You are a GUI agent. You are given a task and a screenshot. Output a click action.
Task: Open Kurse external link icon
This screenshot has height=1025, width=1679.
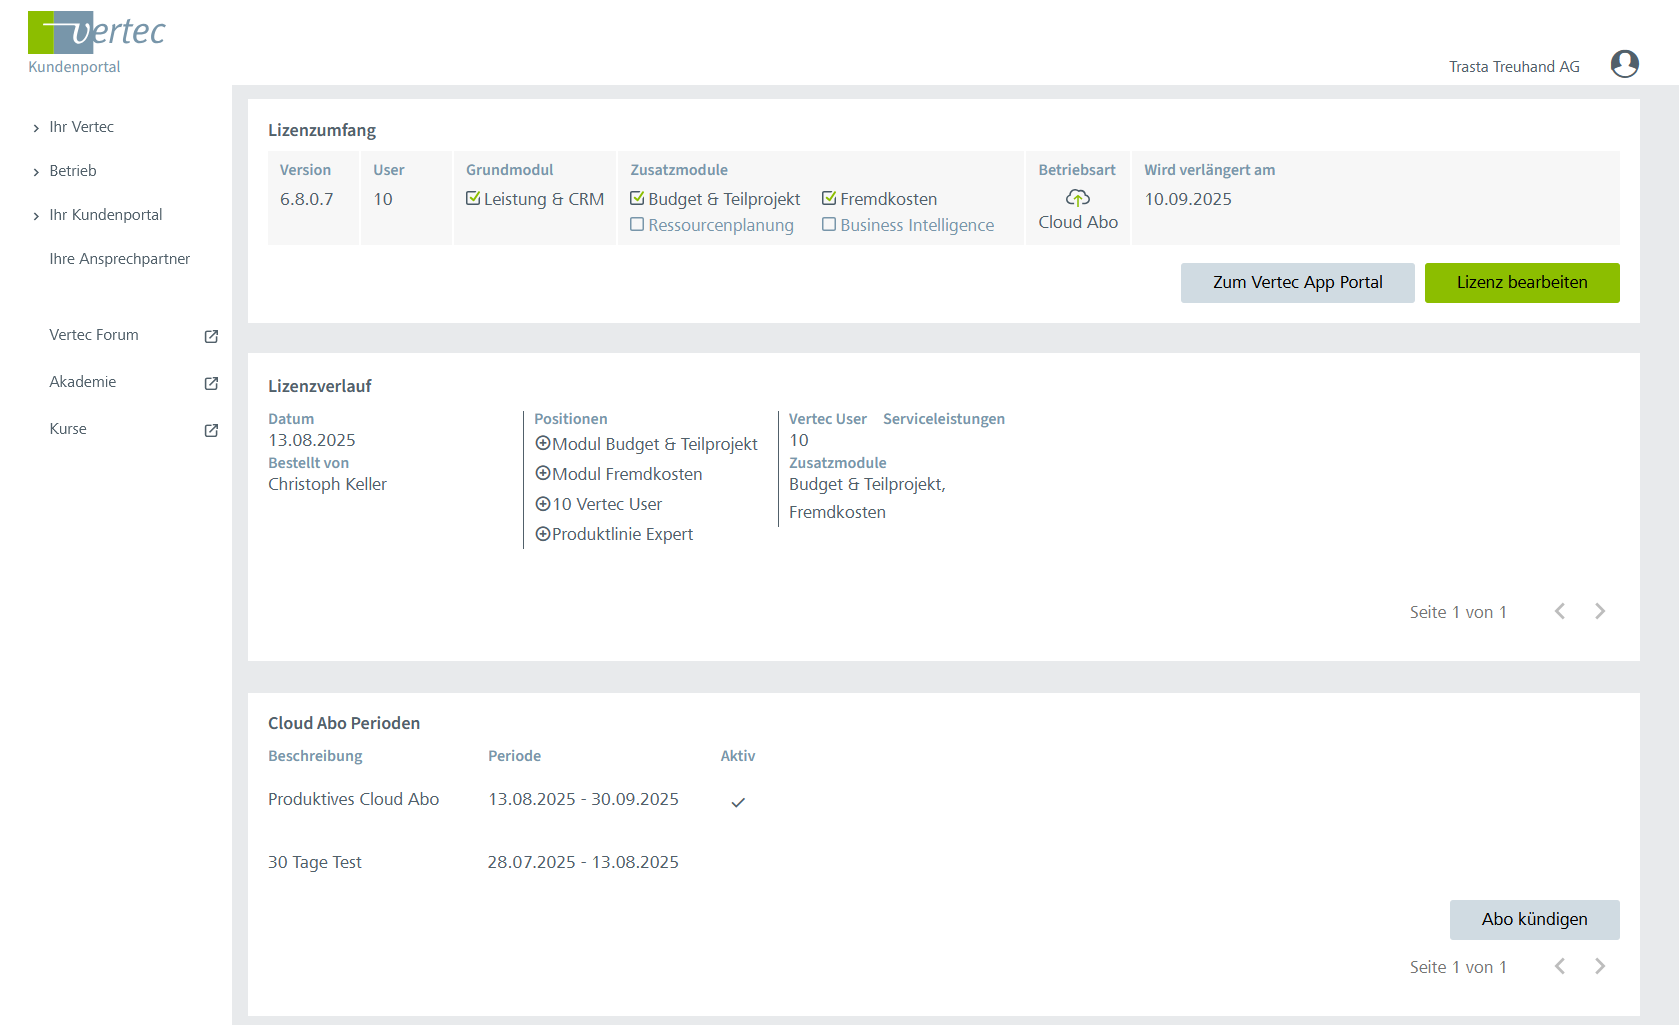coord(211,430)
